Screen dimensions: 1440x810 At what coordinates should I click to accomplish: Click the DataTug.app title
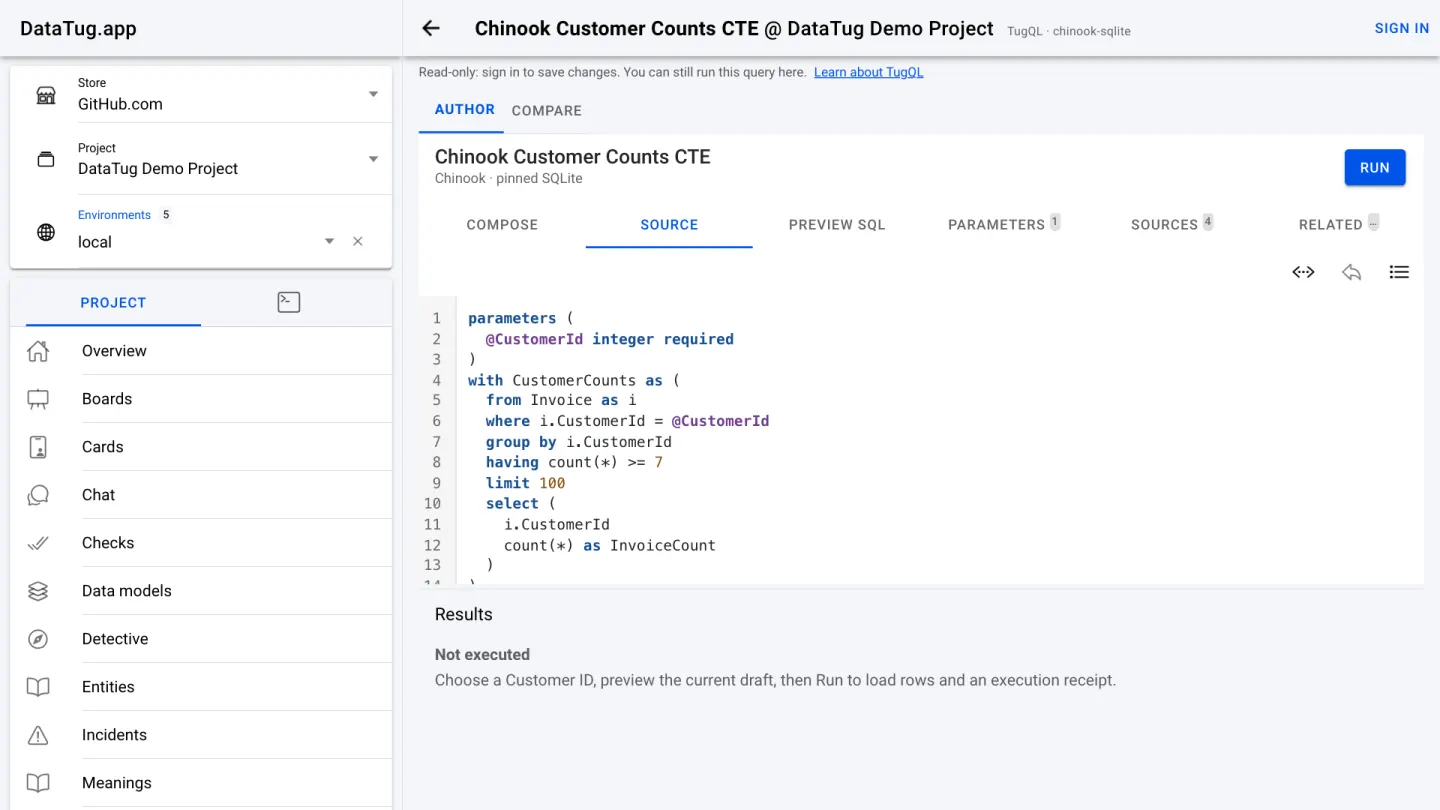pyautogui.click(x=78, y=28)
